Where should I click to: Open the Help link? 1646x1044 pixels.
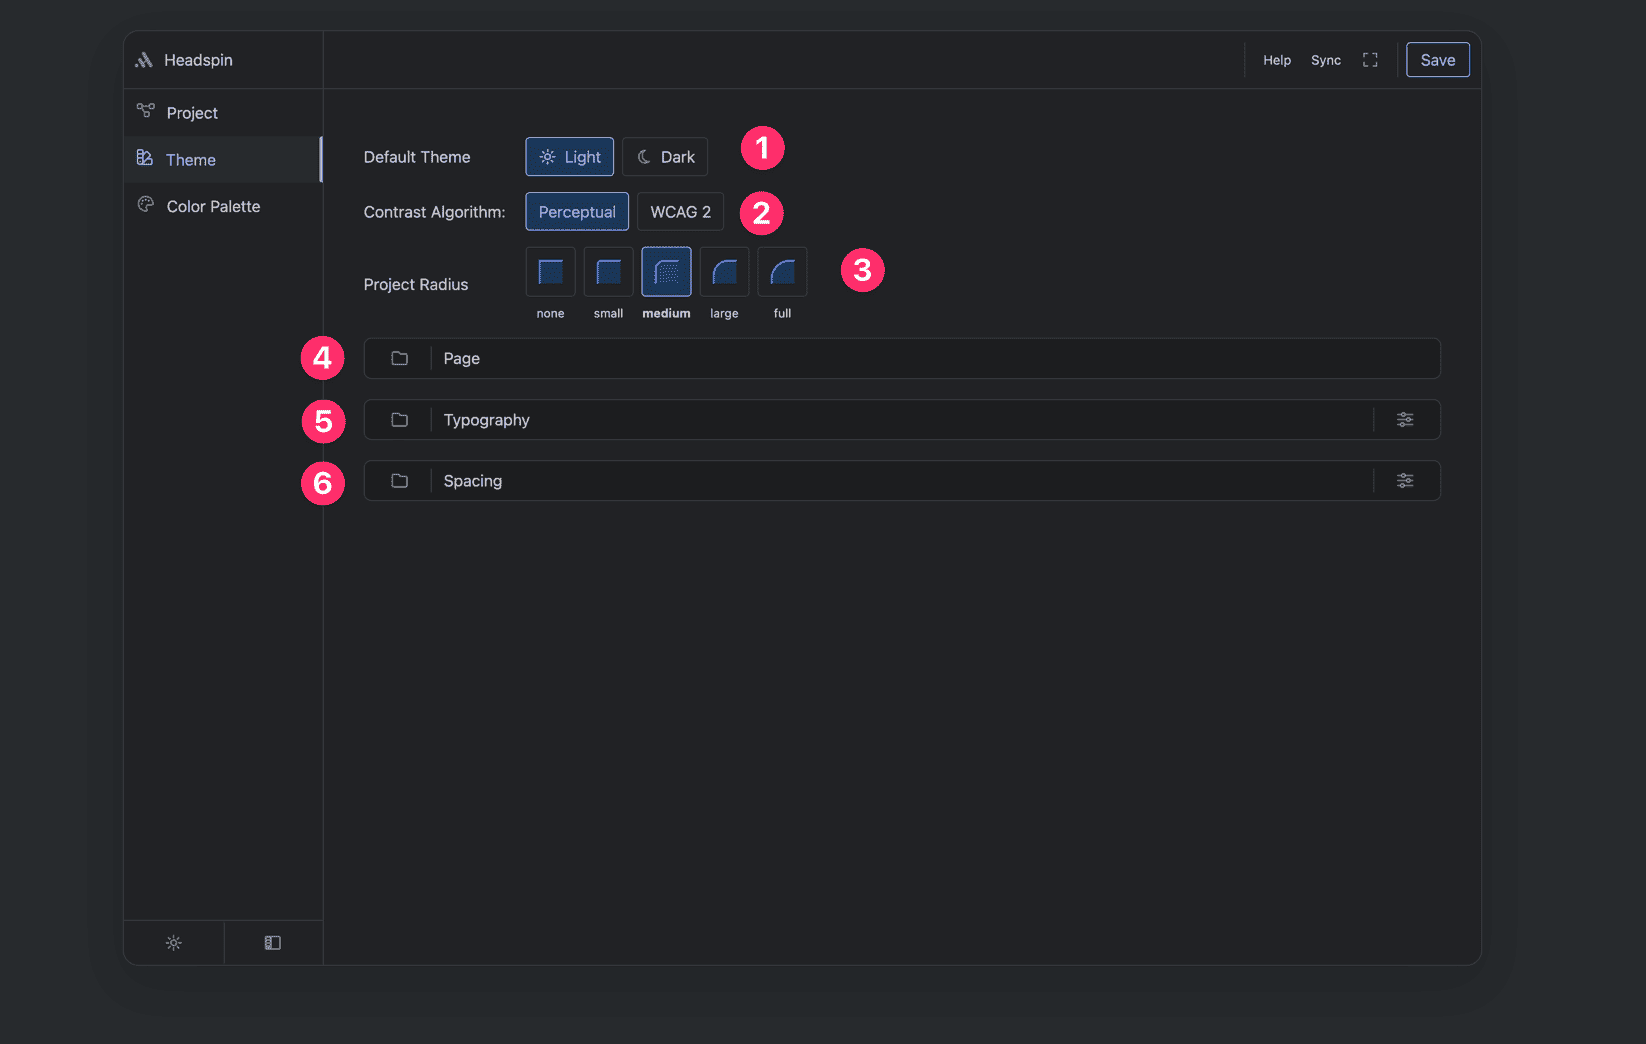pos(1276,60)
